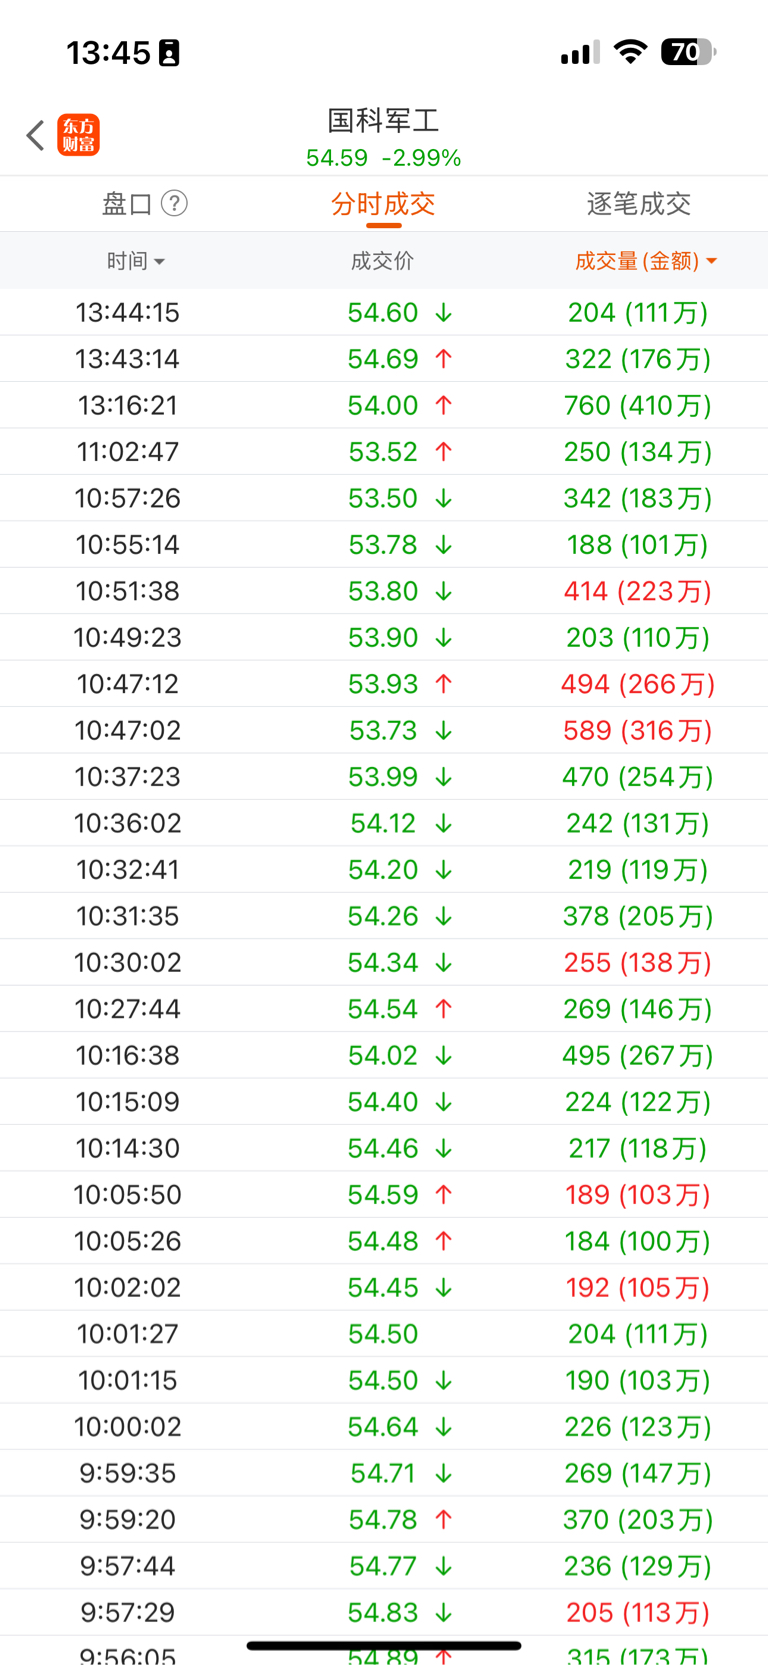
Task: Select the 分时成交 tab
Action: point(383,204)
